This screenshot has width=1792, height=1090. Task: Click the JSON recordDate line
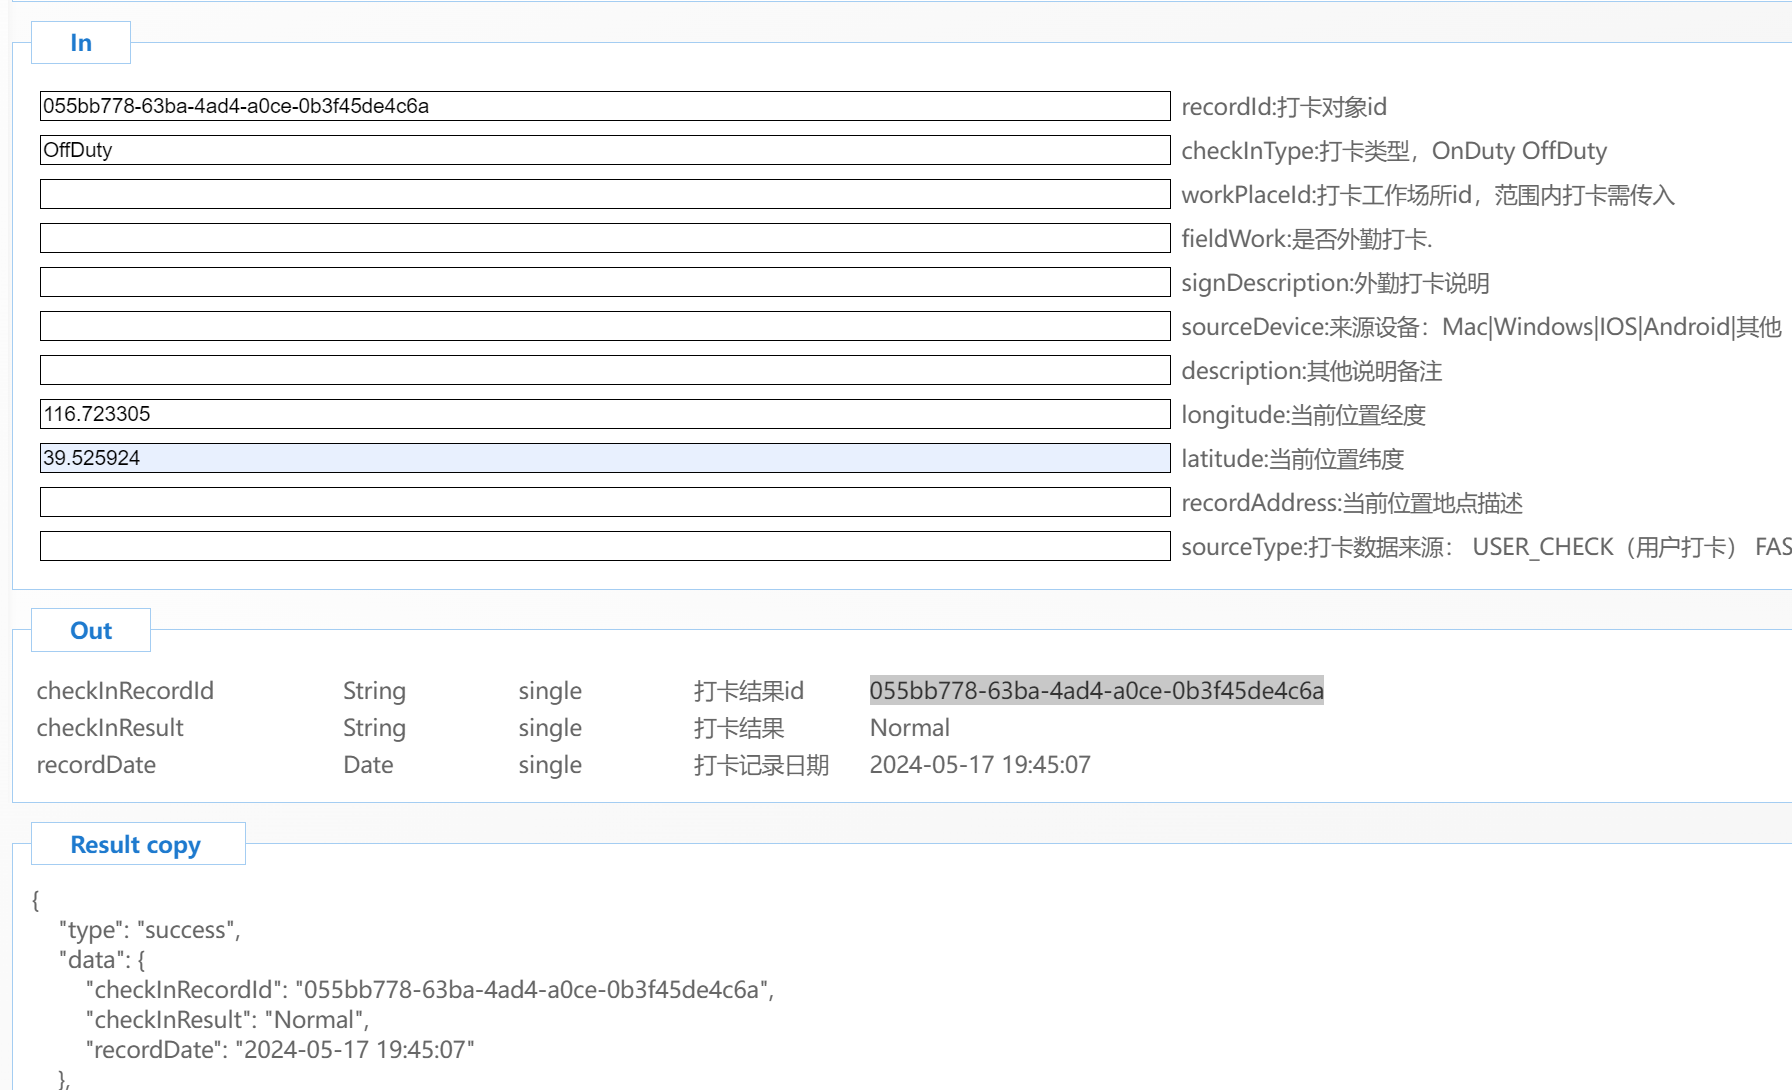pyautogui.click(x=280, y=1050)
